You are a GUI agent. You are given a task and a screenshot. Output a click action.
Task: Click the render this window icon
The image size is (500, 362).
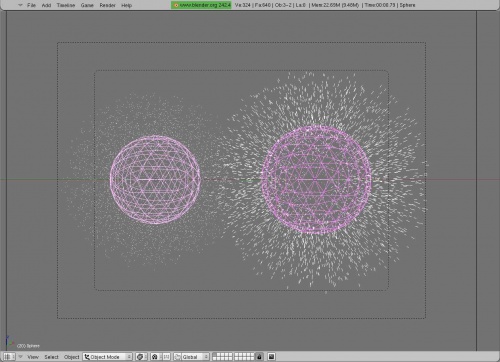271,357
